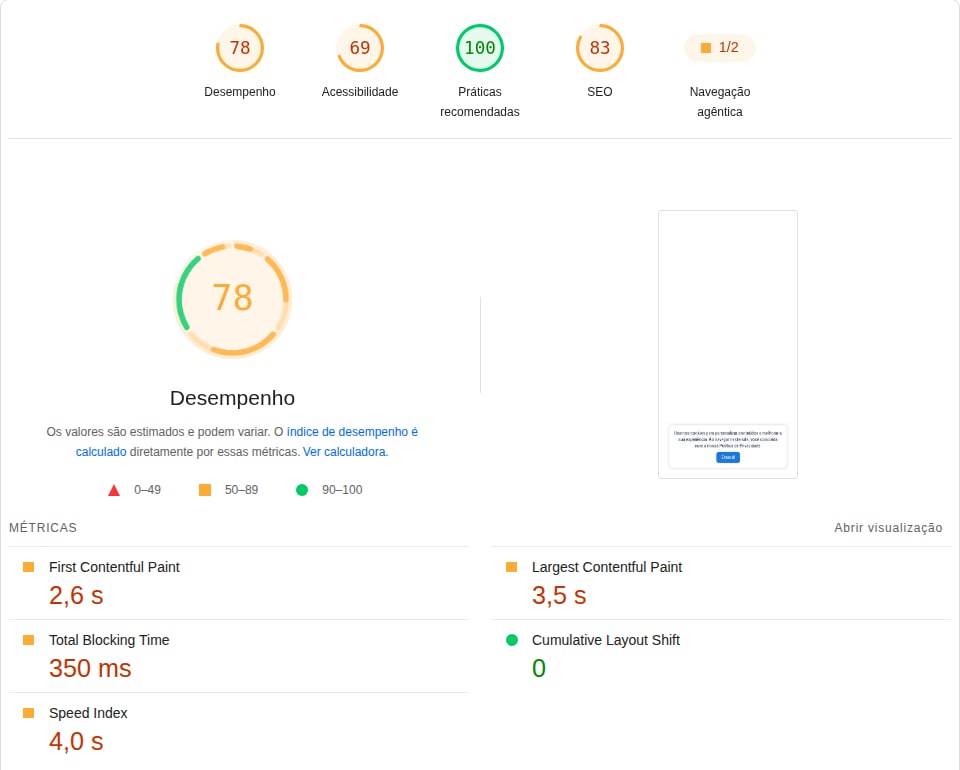Click the '90–100' legend range text
The width and height of the screenshot is (960, 770).
coord(342,490)
